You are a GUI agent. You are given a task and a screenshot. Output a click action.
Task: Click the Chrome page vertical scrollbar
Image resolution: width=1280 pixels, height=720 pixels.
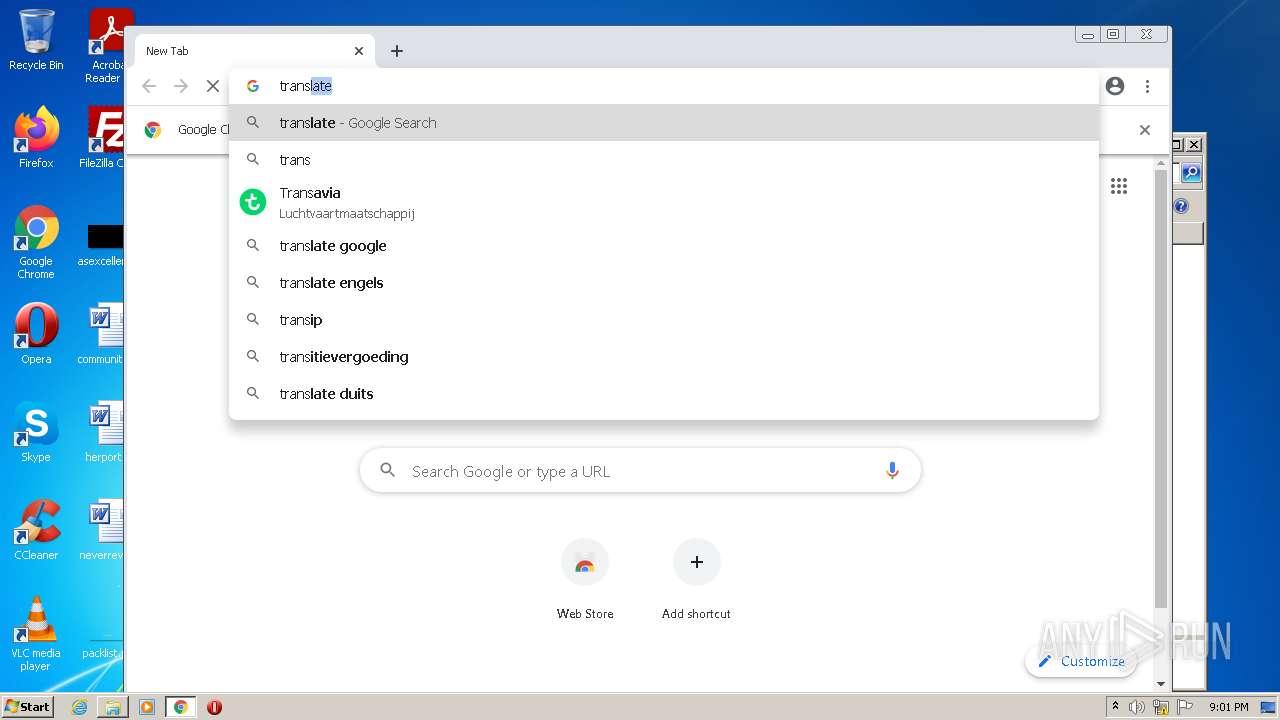pos(1161,390)
